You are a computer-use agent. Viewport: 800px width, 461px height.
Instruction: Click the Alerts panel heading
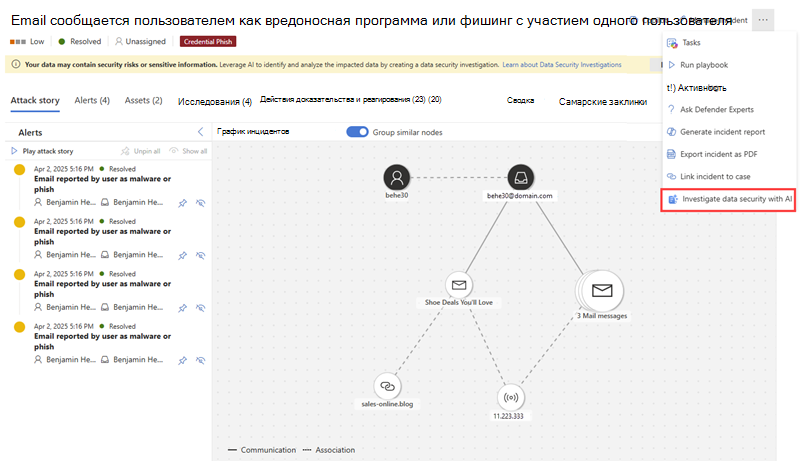coord(30,133)
